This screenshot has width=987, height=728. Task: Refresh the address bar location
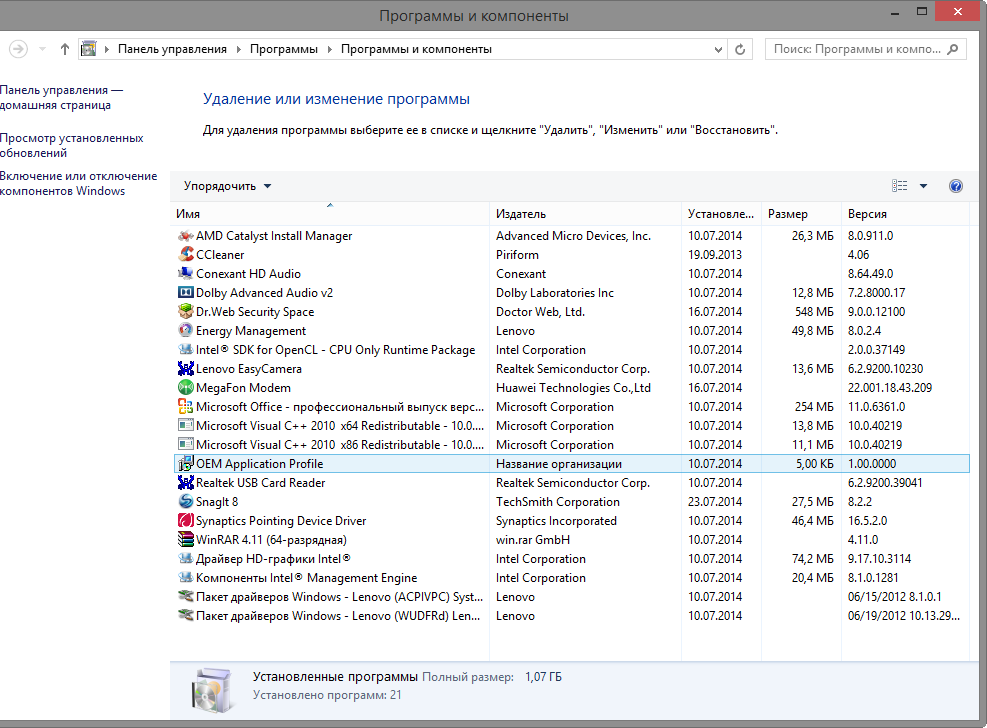pyautogui.click(x=740, y=49)
